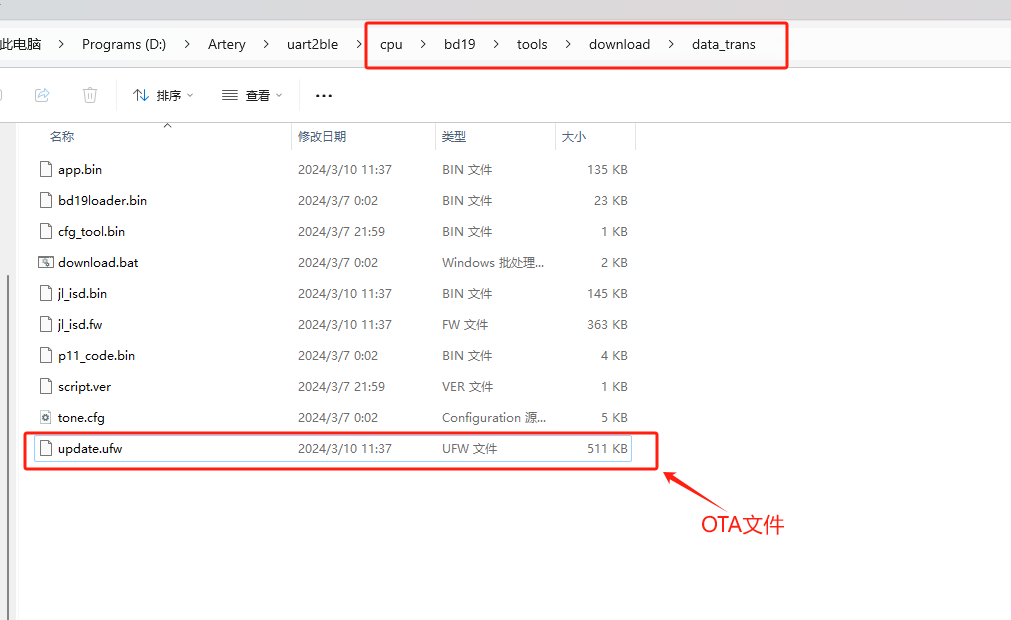Click the 363 KB size cell
Viewport: 1011px width, 620px height.
607,325
